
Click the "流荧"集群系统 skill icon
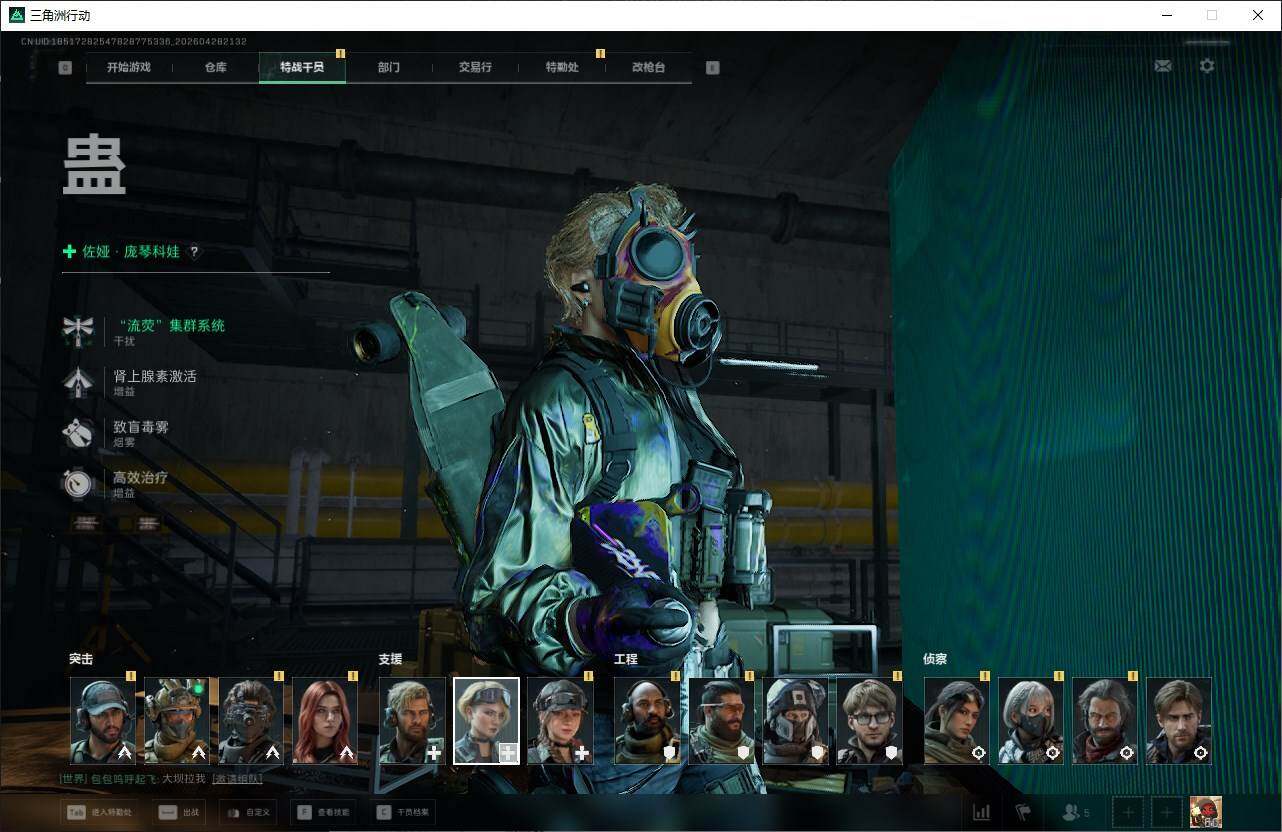77,330
